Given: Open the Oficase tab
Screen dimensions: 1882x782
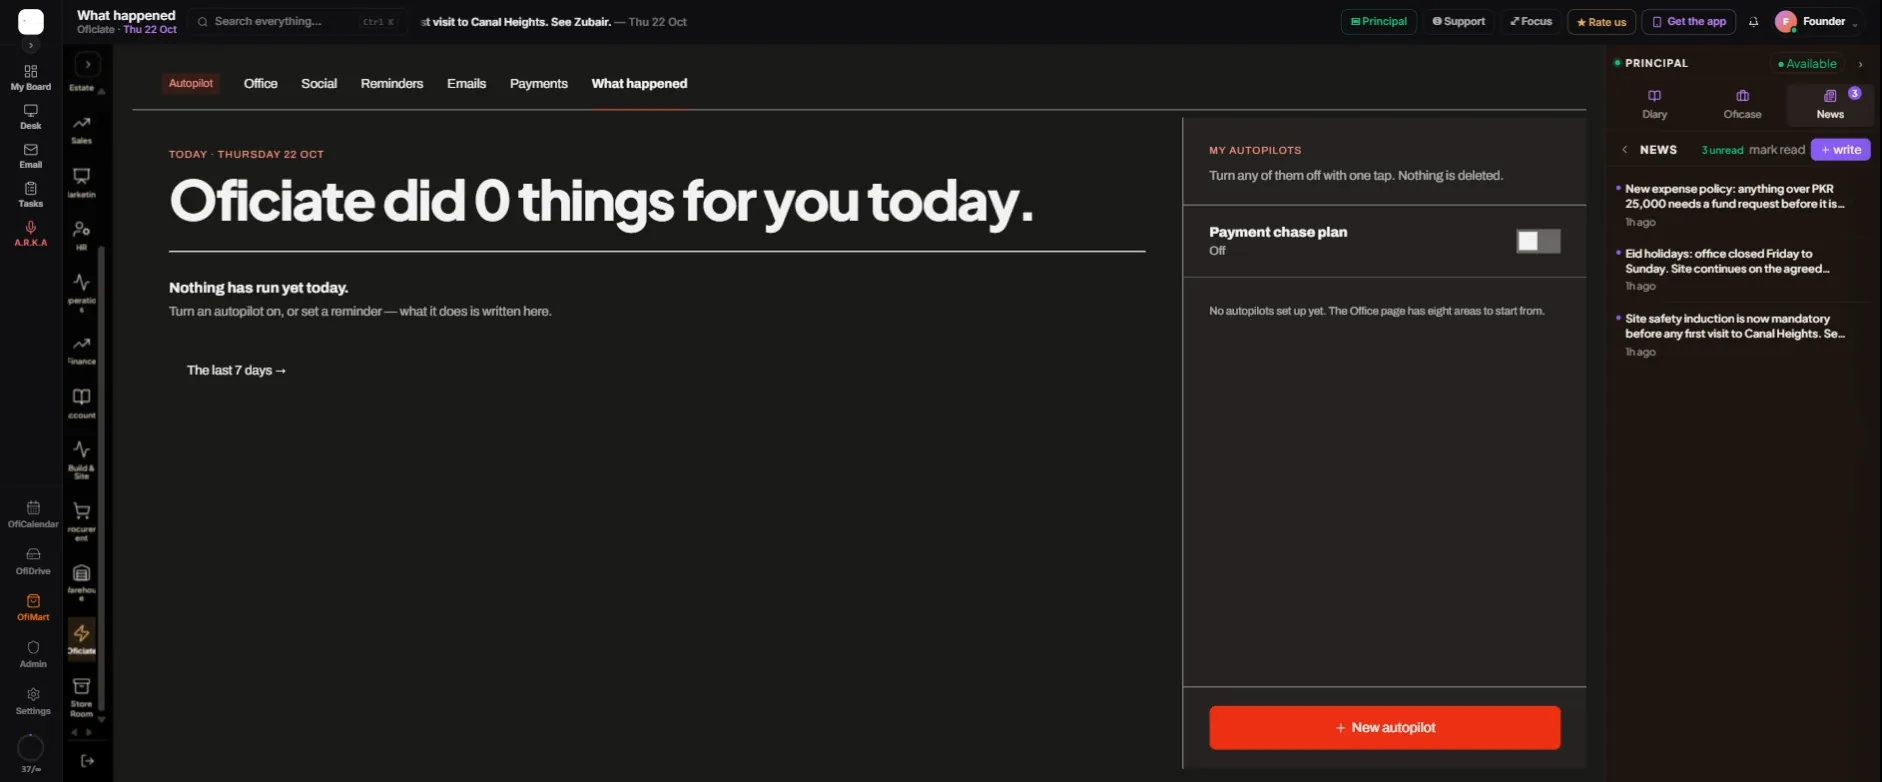Looking at the screenshot, I should click(x=1743, y=104).
